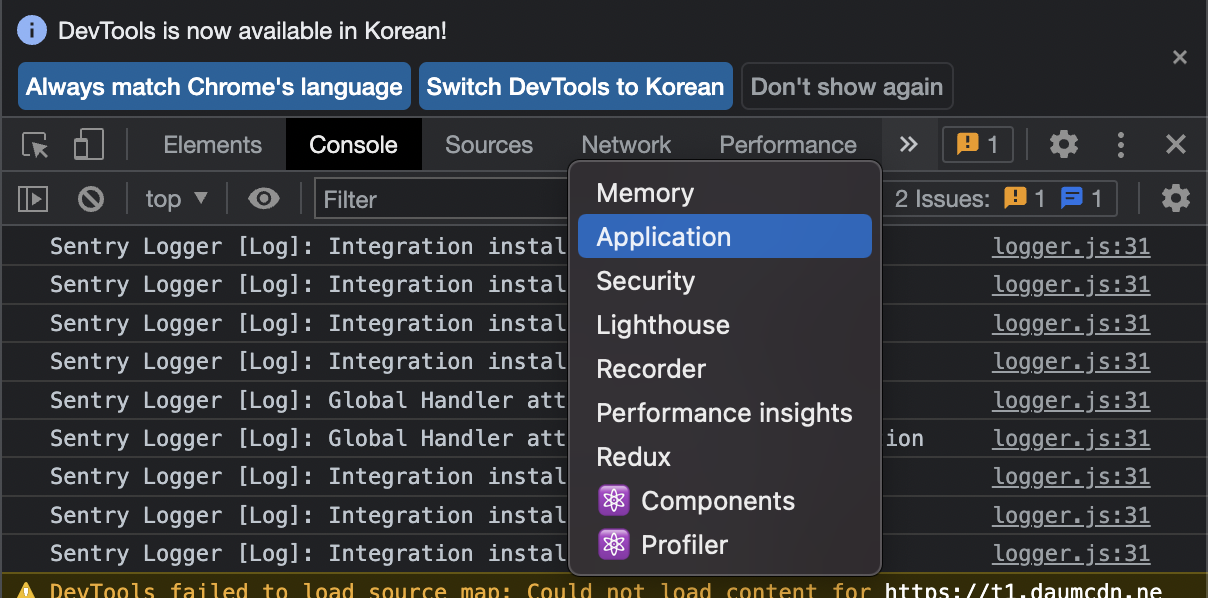This screenshot has height=598, width=1208.
Task: Open the top context dropdown
Action: (x=177, y=199)
